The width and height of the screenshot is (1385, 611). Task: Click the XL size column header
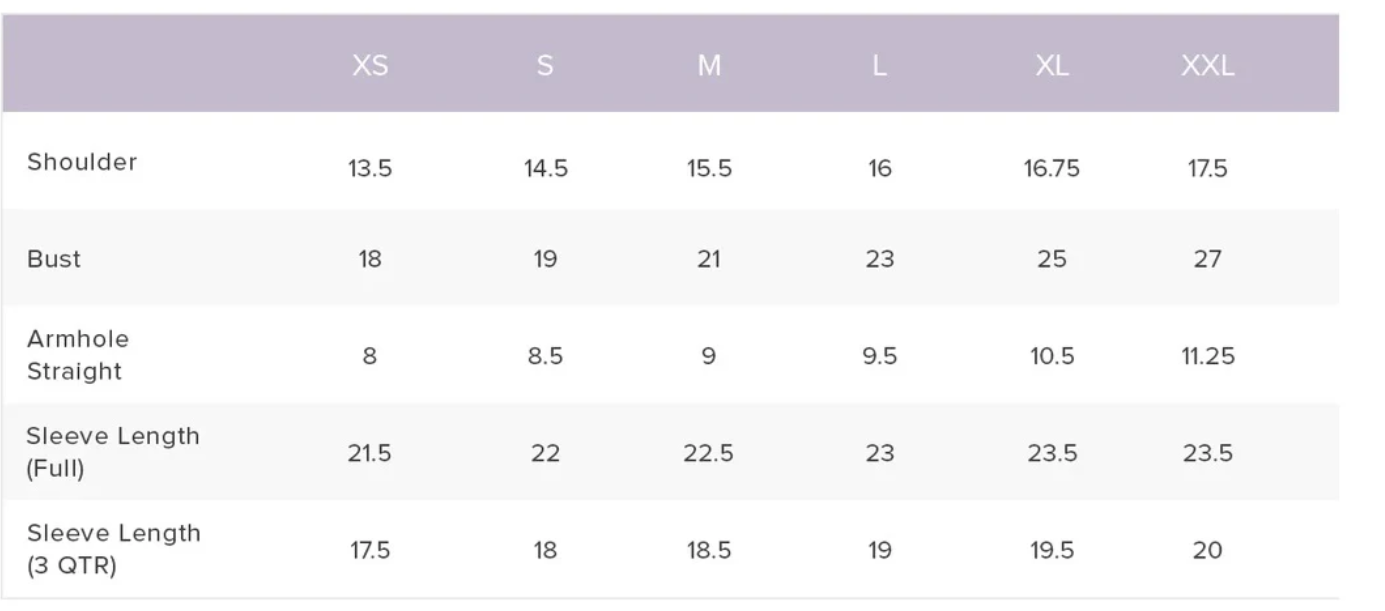[1052, 66]
